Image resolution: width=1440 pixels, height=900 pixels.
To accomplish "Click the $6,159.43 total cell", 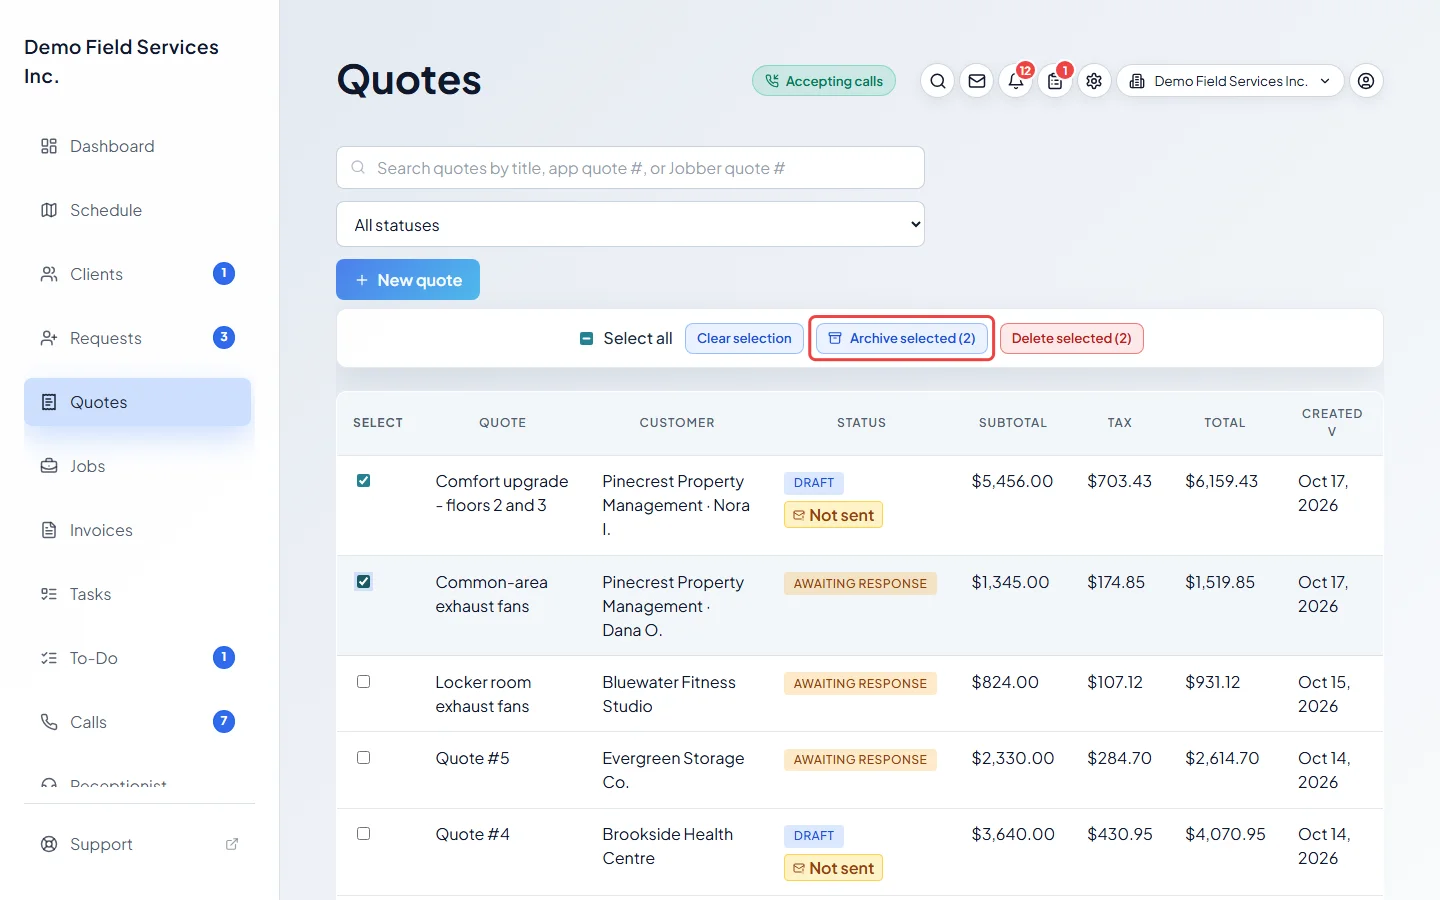I will pyautogui.click(x=1221, y=481).
